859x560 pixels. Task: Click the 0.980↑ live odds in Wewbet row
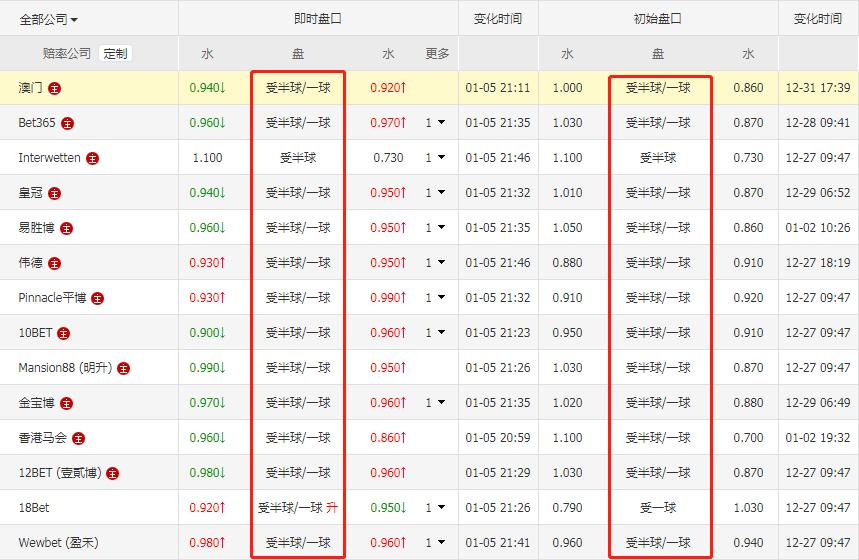click(208, 543)
